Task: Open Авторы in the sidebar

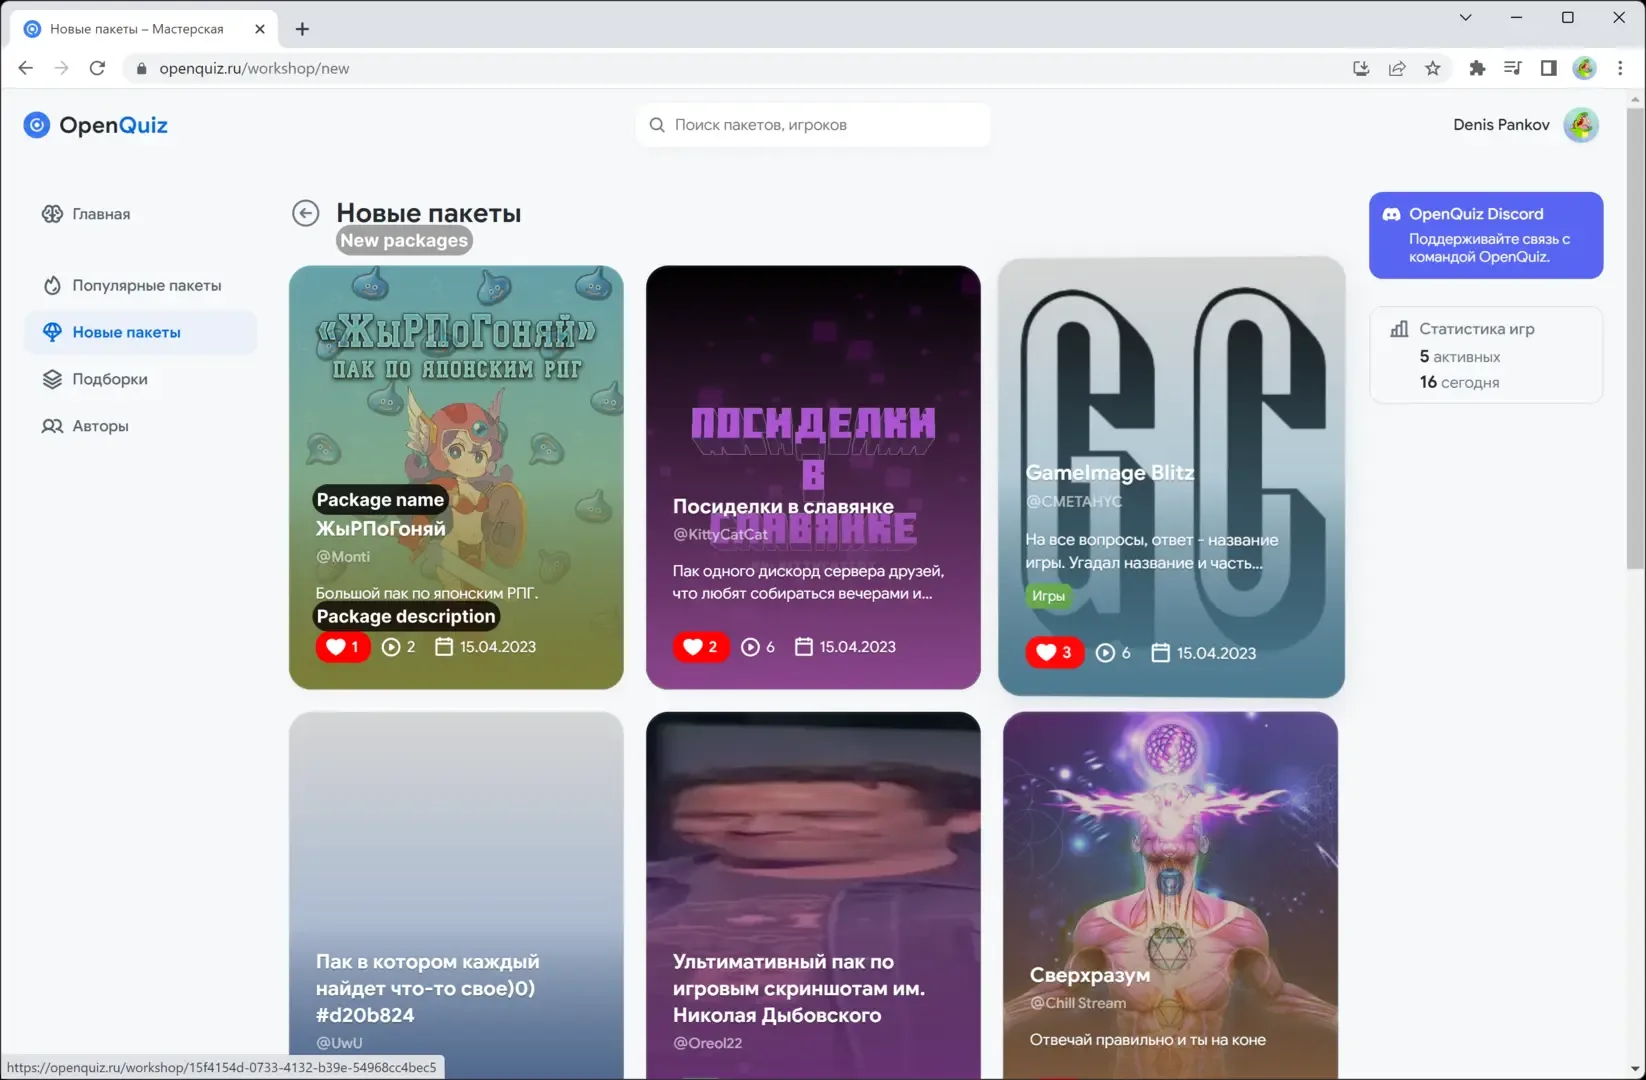Action: point(141,426)
